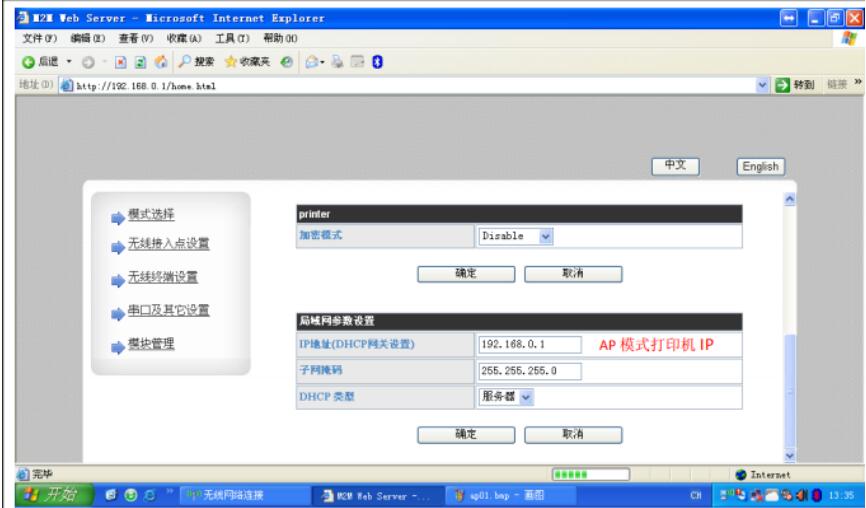Expand the DHCP 类型 dropdown

click(x=507, y=397)
